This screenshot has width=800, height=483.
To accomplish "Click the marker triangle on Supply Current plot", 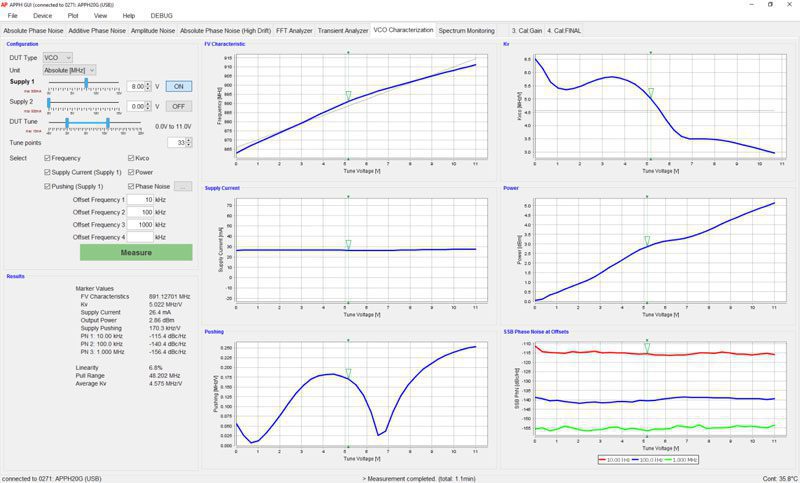I will click(x=348, y=244).
